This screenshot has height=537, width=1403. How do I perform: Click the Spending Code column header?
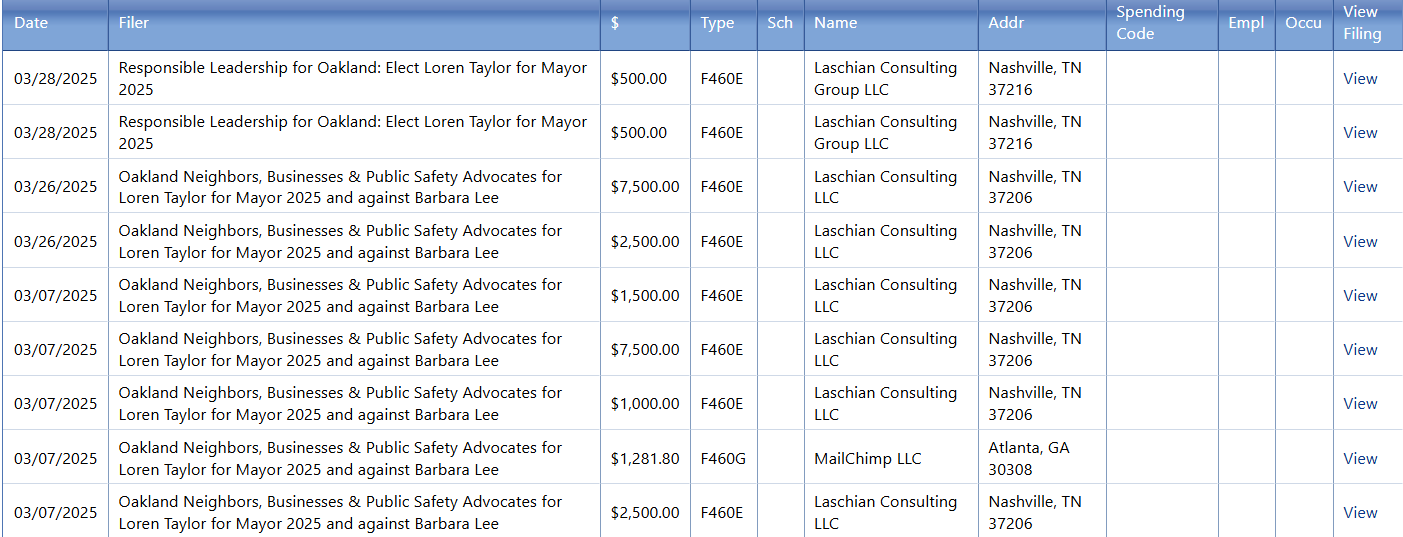(1150, 23)
